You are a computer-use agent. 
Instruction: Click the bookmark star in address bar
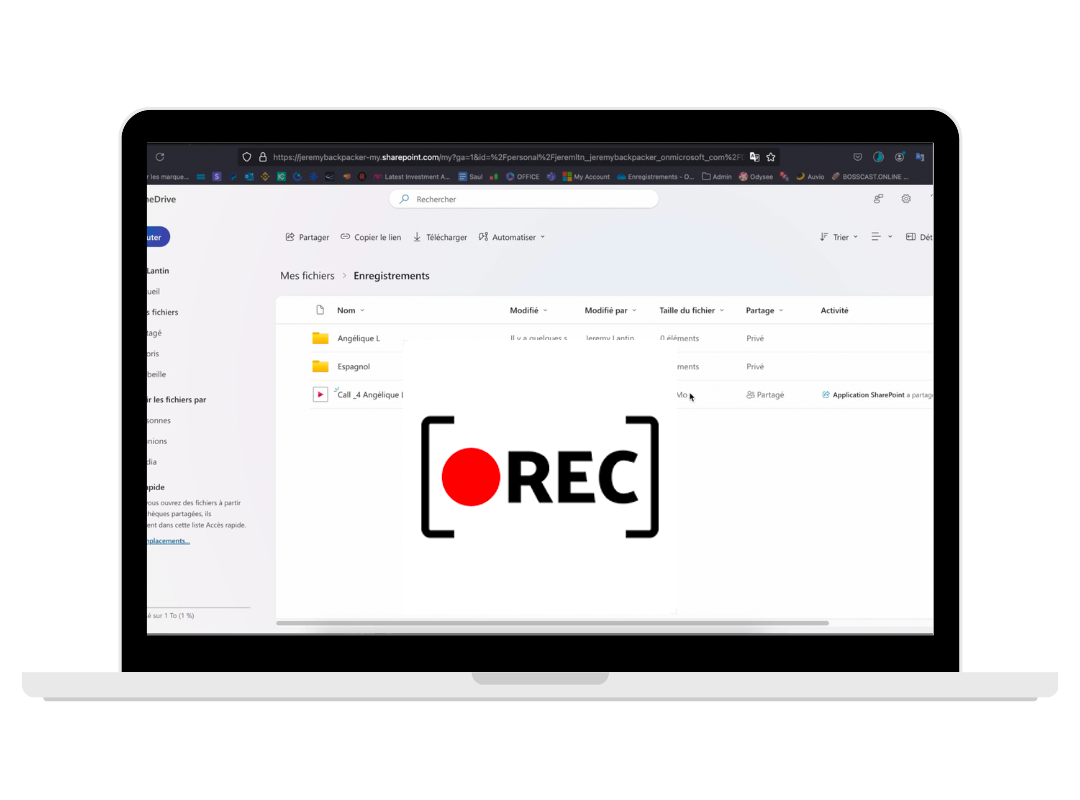click(771, 157)
